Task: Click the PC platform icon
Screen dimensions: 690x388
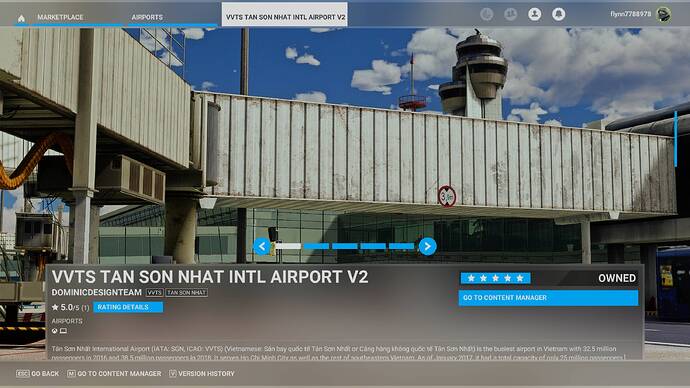Action: tap(63, 331)
